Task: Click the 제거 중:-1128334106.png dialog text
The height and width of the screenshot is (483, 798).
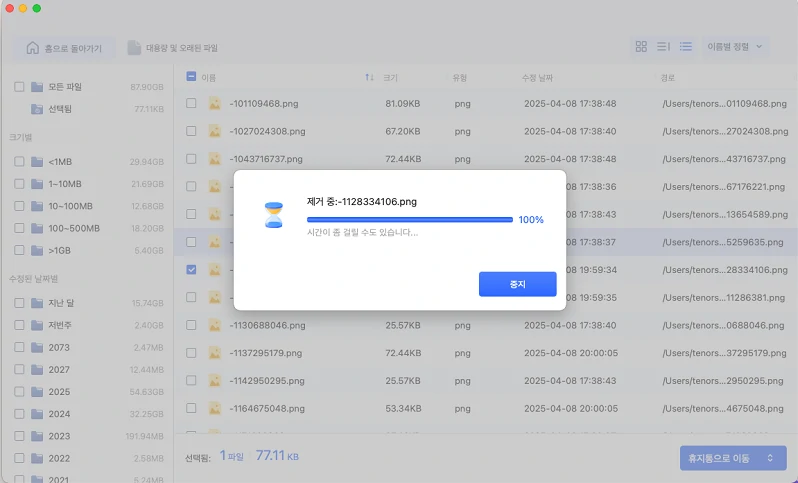Action: click(362, 202)
